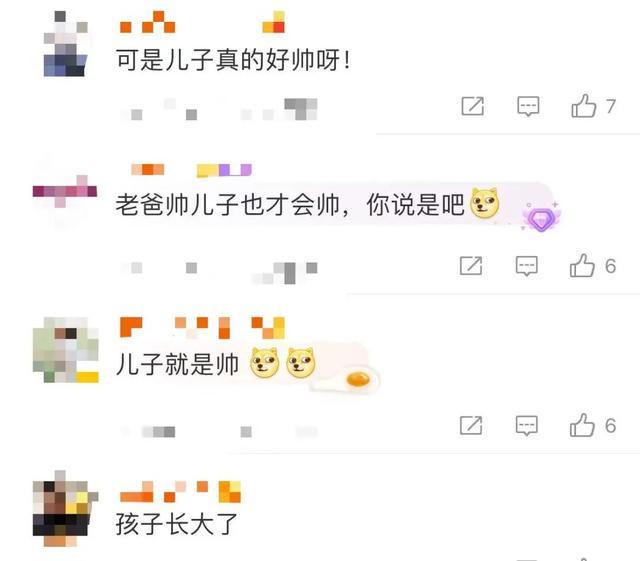Share the comment '老爸帅儿子也才会帅'
The image size is (640, 561).
click(x=471, y=266)
